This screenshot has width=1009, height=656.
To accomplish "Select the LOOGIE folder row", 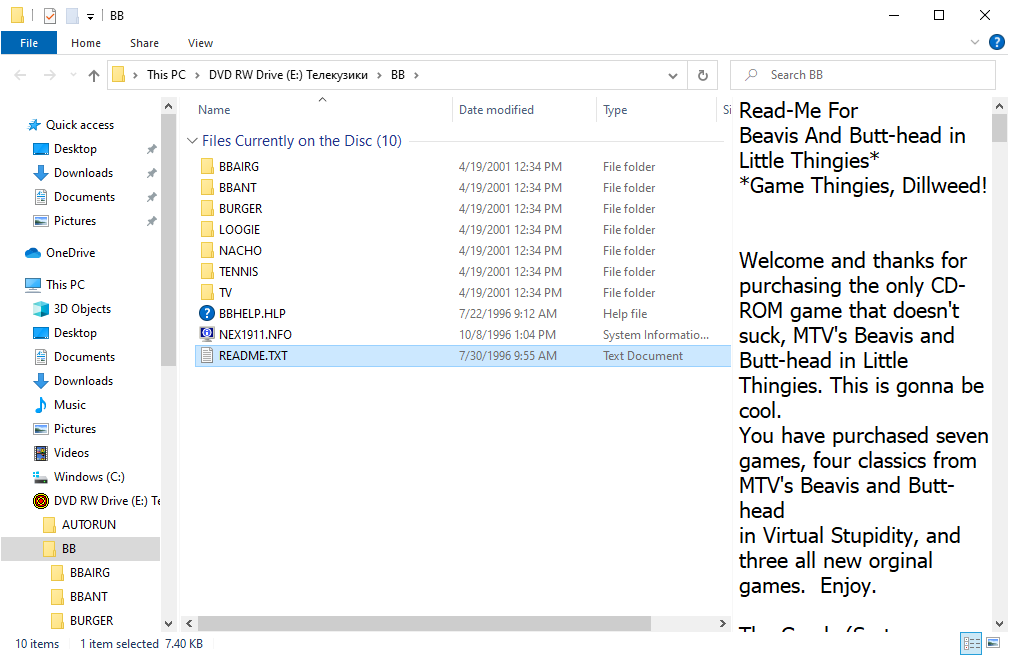I will point(463,230).
